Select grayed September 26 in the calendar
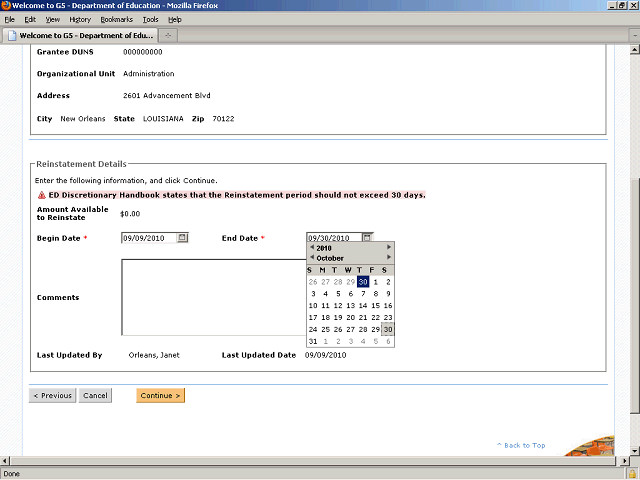Screen dimensions: 640x480 click(x=313, y=282)
